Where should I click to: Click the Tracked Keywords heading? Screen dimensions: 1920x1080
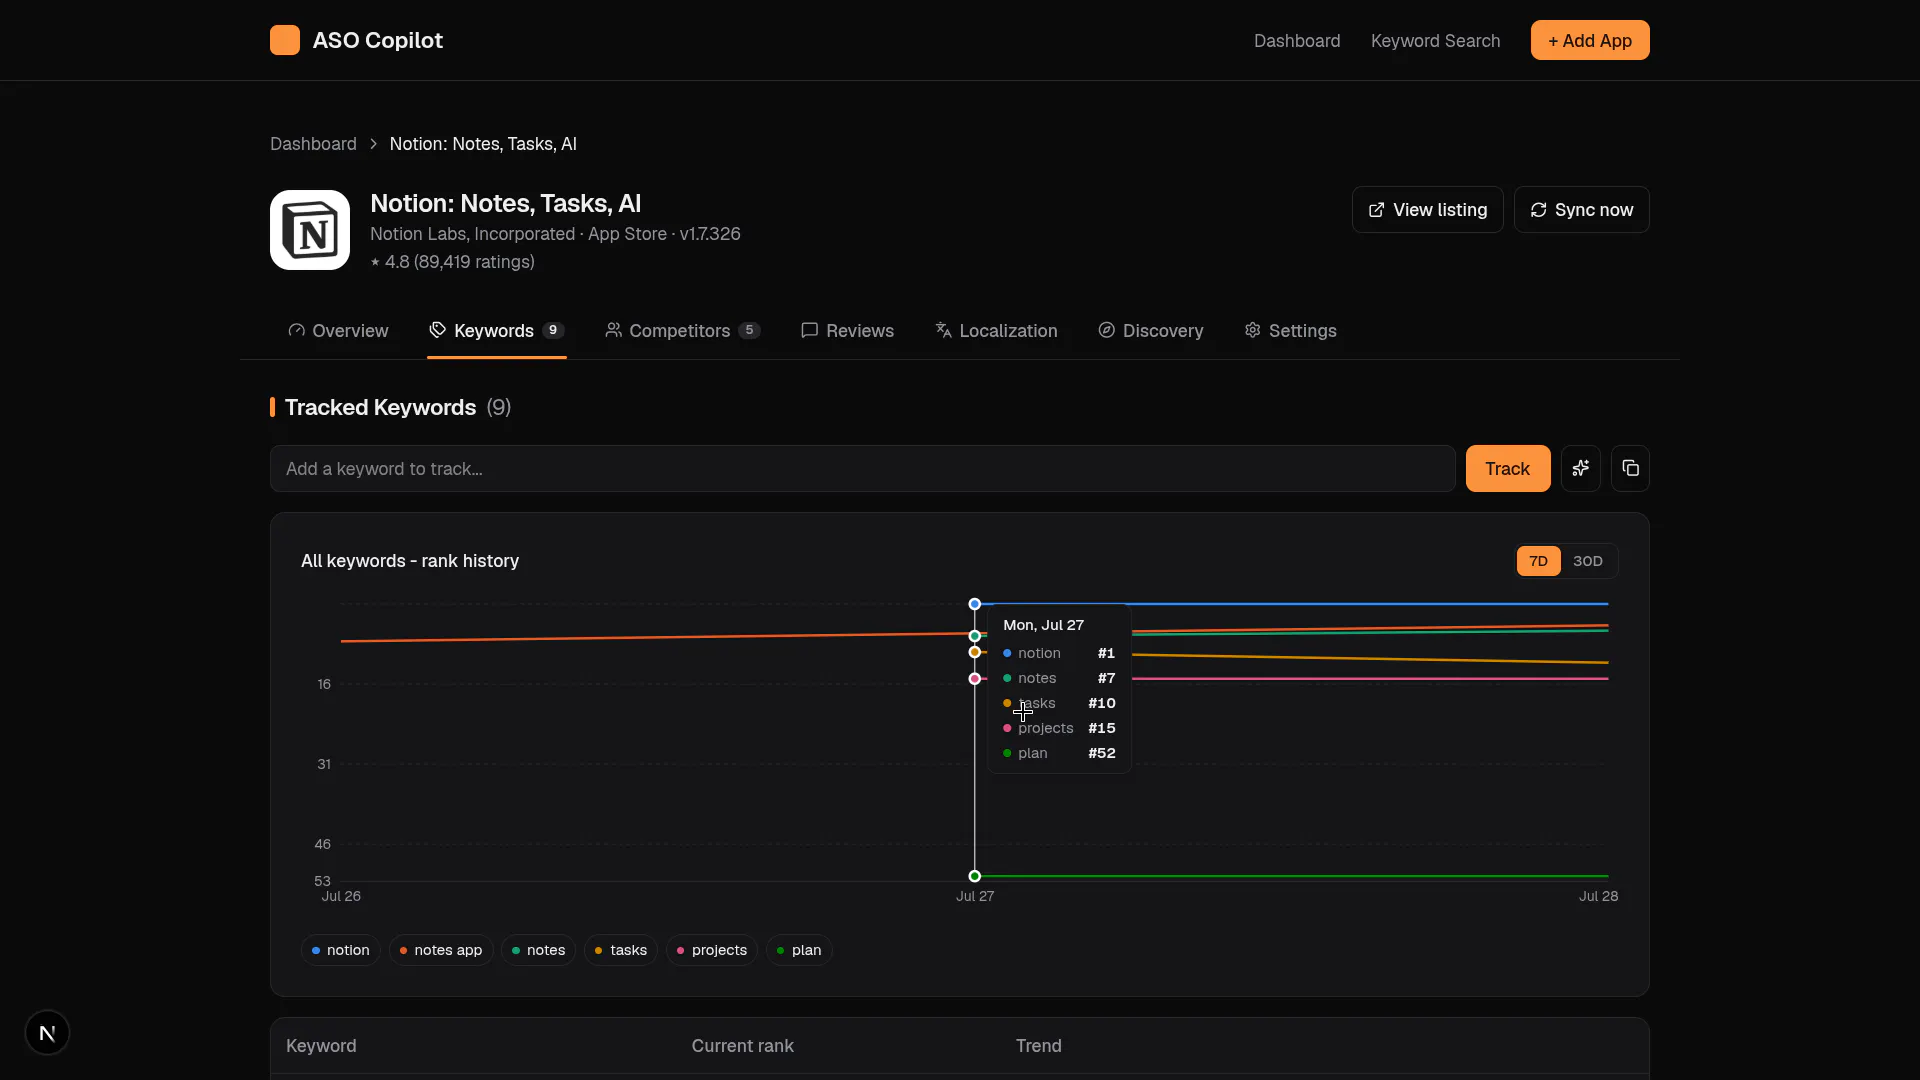[380, 407]
